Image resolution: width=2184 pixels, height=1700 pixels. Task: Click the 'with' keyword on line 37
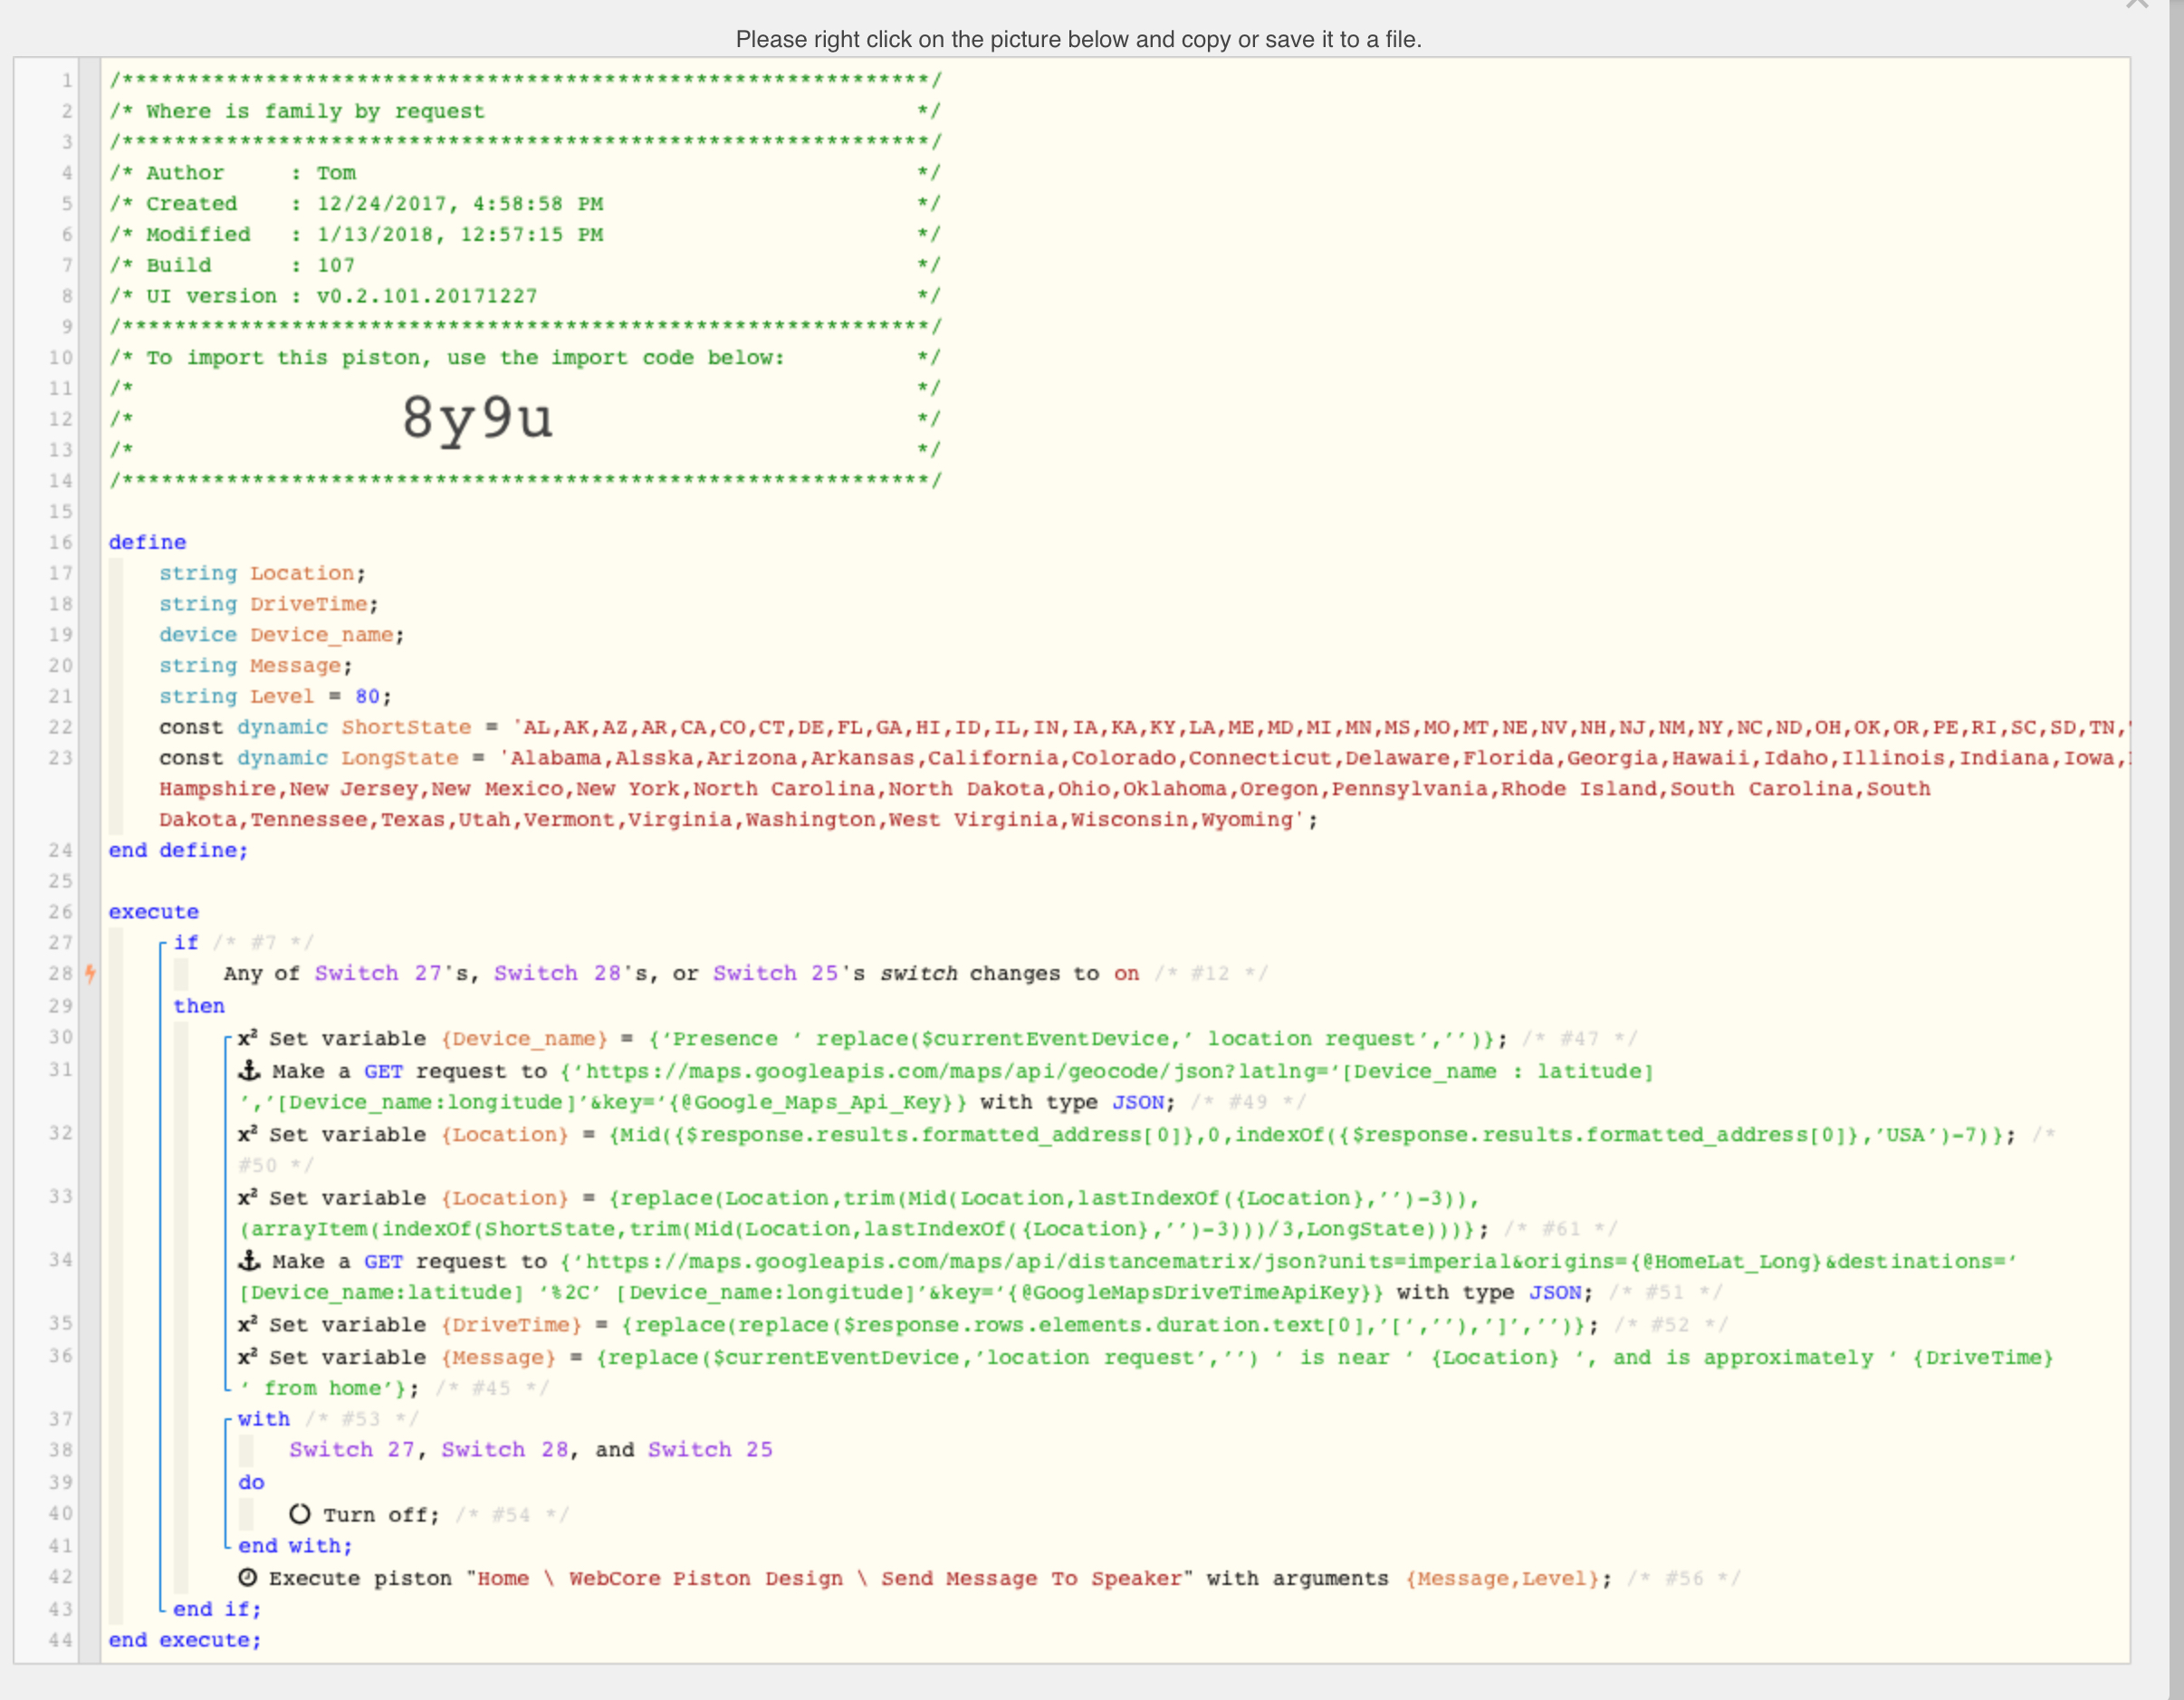point(264,1419)
